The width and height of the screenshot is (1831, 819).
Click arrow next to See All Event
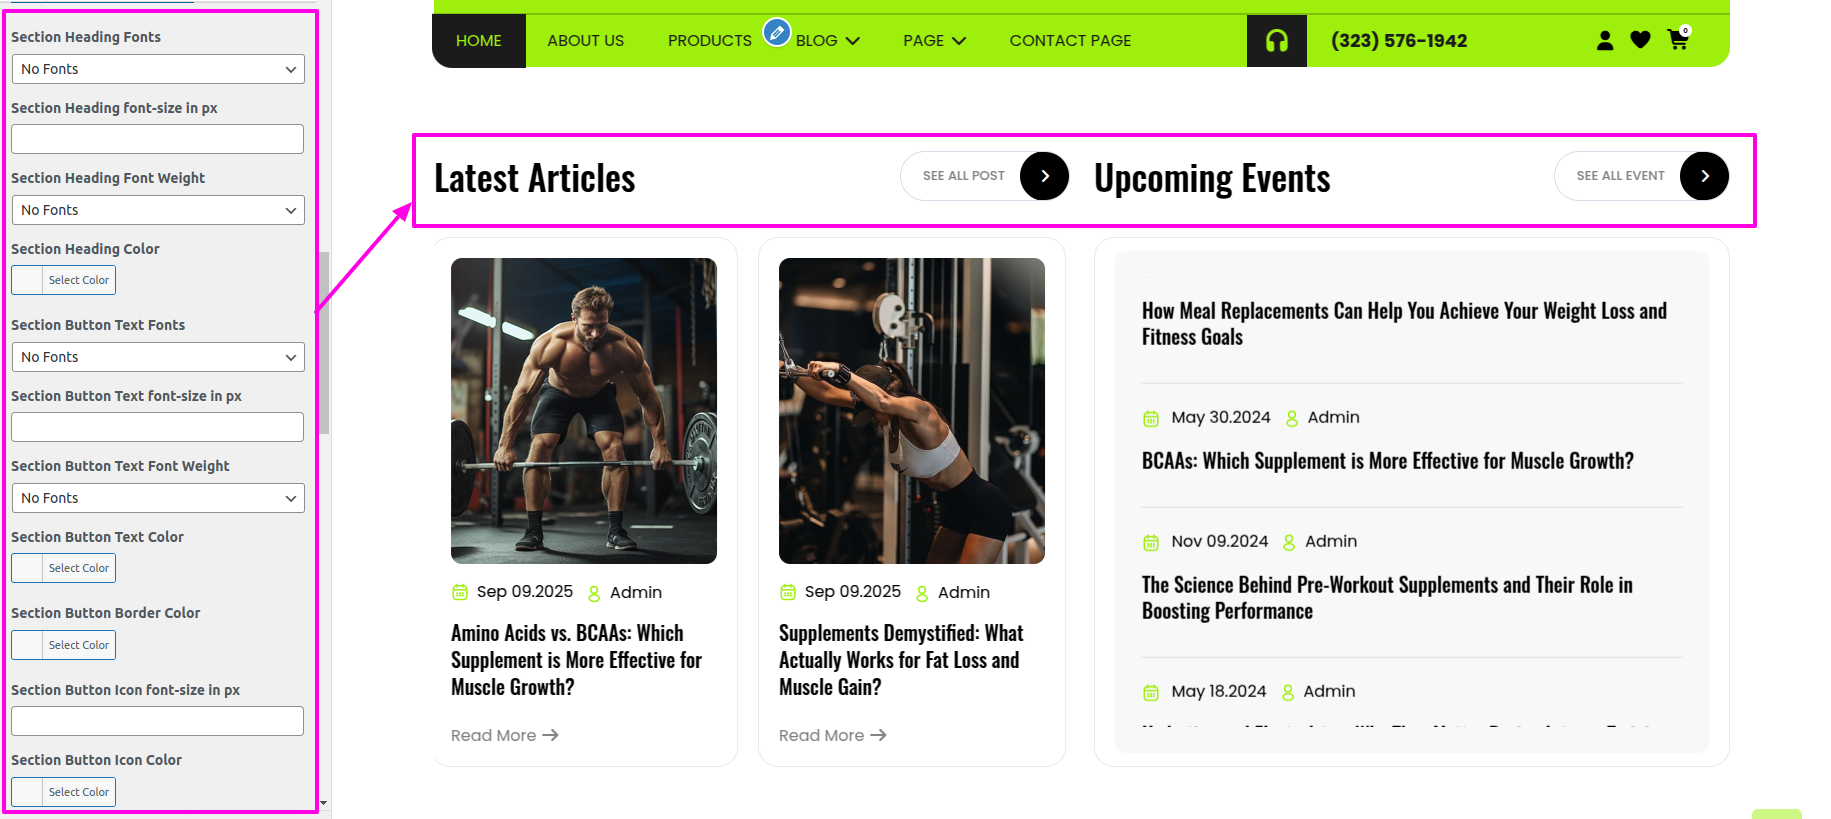pyautogui.click(x=1704, y=176)
